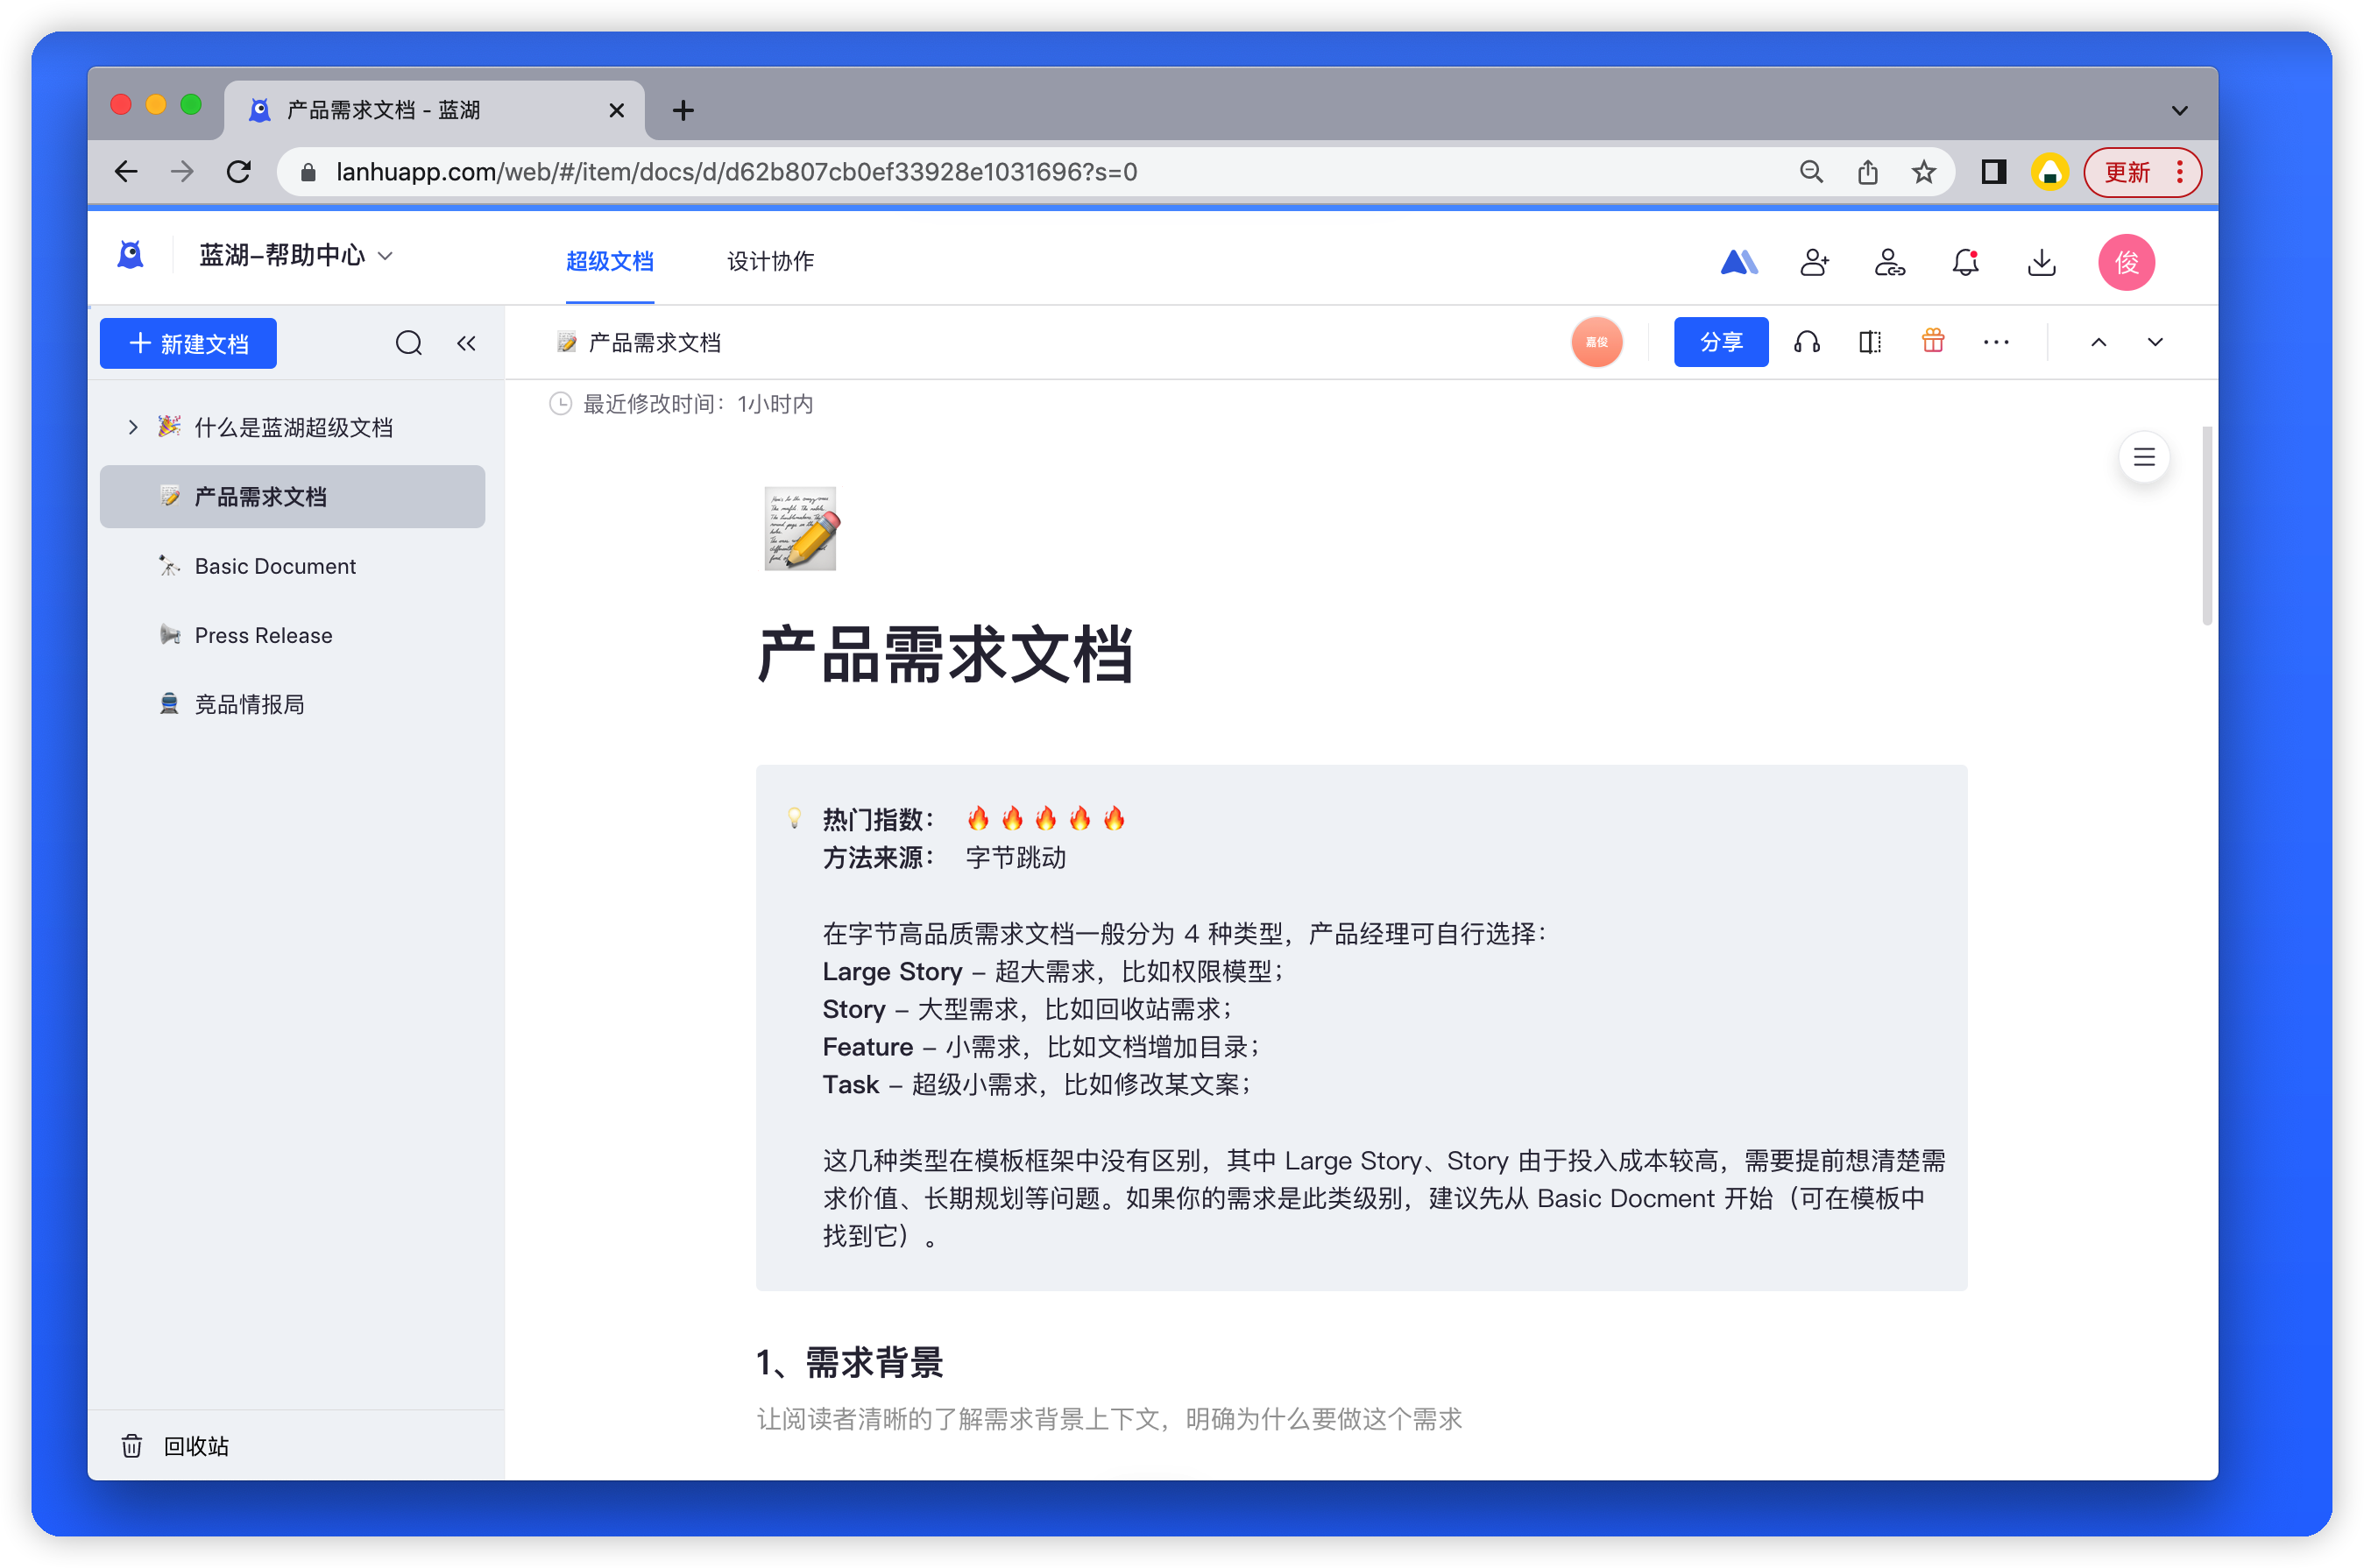Click the collaborator avatar next to Share
2364x1568 pixels.
(x=1596, y=342)
